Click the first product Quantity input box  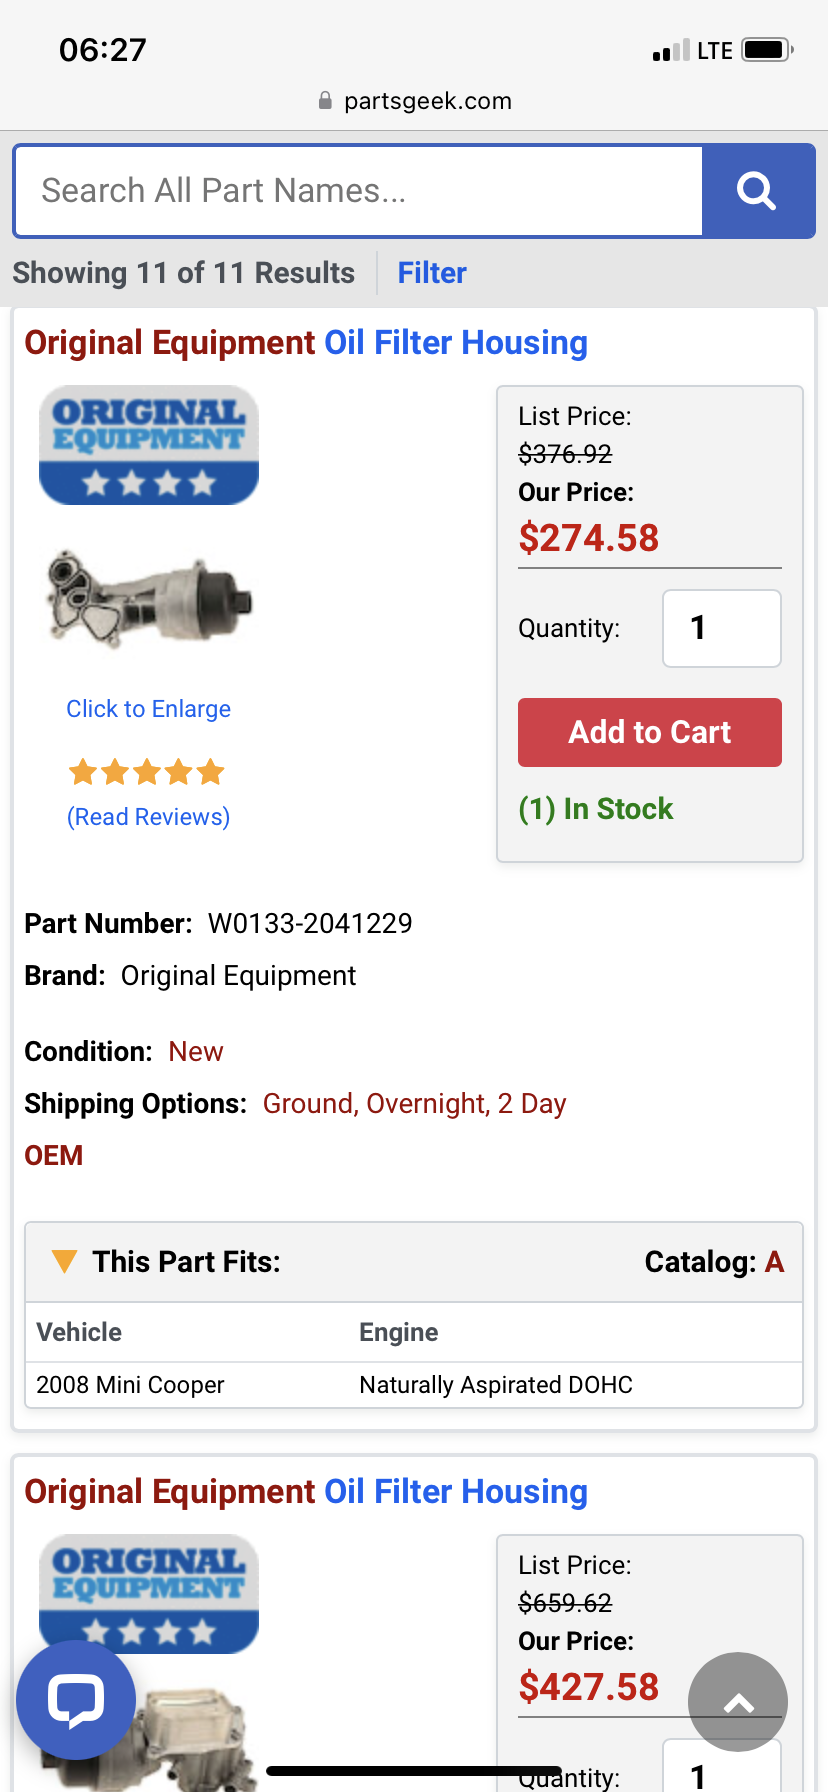pos(721,628)
